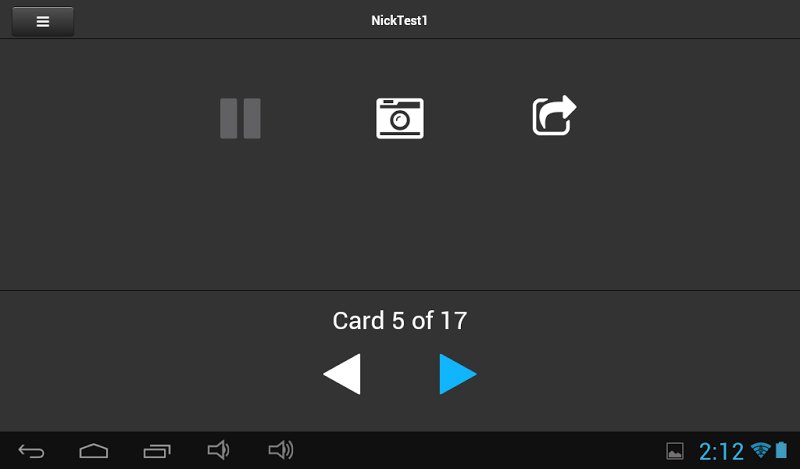Click the share arrow icon

pos(555,115)
